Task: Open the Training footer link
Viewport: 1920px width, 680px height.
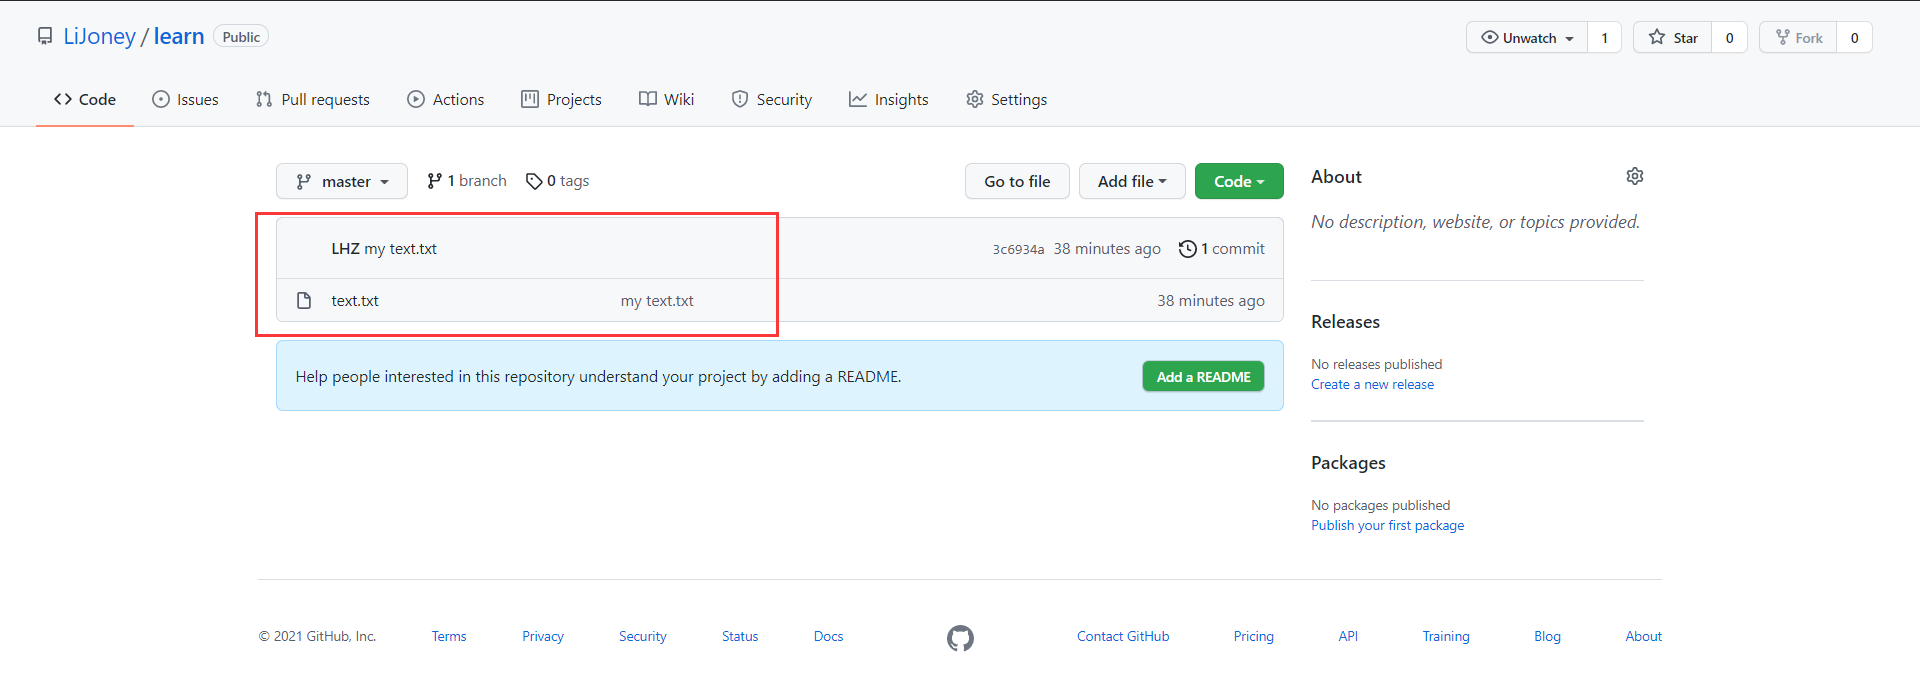Action: tap(1446, 637)
